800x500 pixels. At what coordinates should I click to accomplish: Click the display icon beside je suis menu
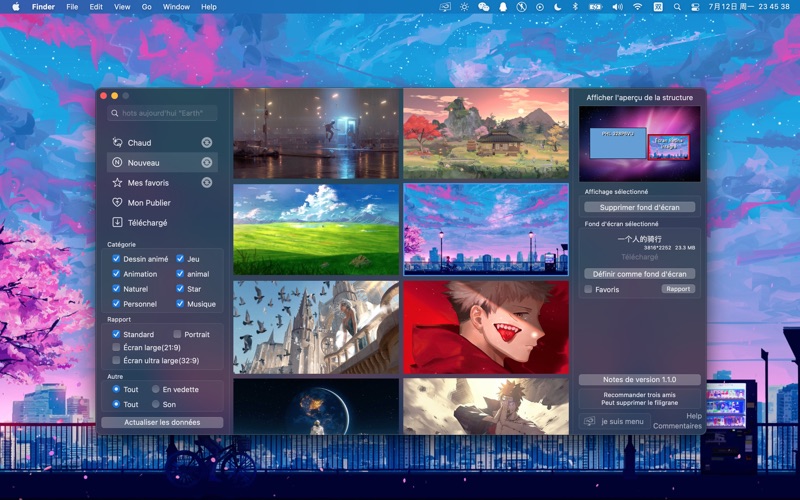[x=589, y=421]
